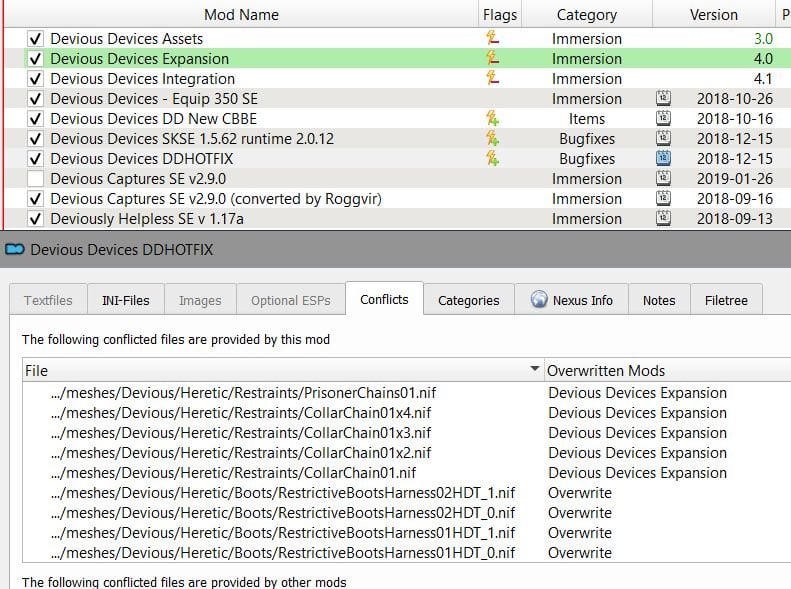
Task: Click the flag icon for Devious Devices SKSE 1.5.62
Action: click(x=492, y=138)
